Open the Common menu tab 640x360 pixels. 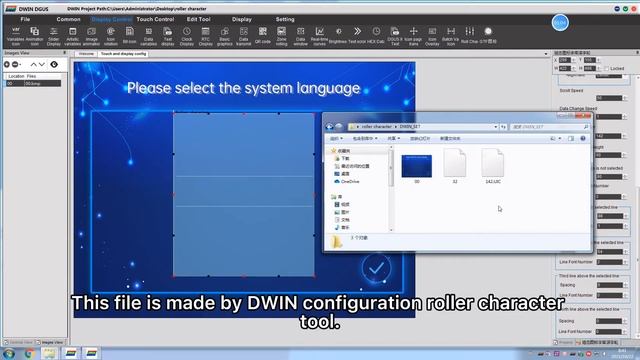pos(68,19)
